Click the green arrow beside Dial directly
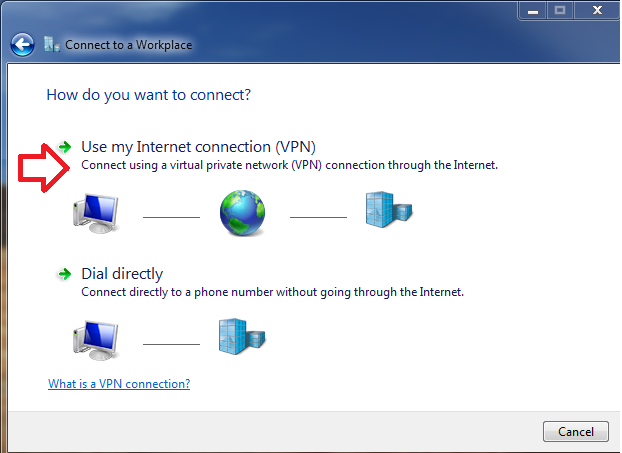The height and width of the screenshot is (453, 622). [x=65, y=274]
